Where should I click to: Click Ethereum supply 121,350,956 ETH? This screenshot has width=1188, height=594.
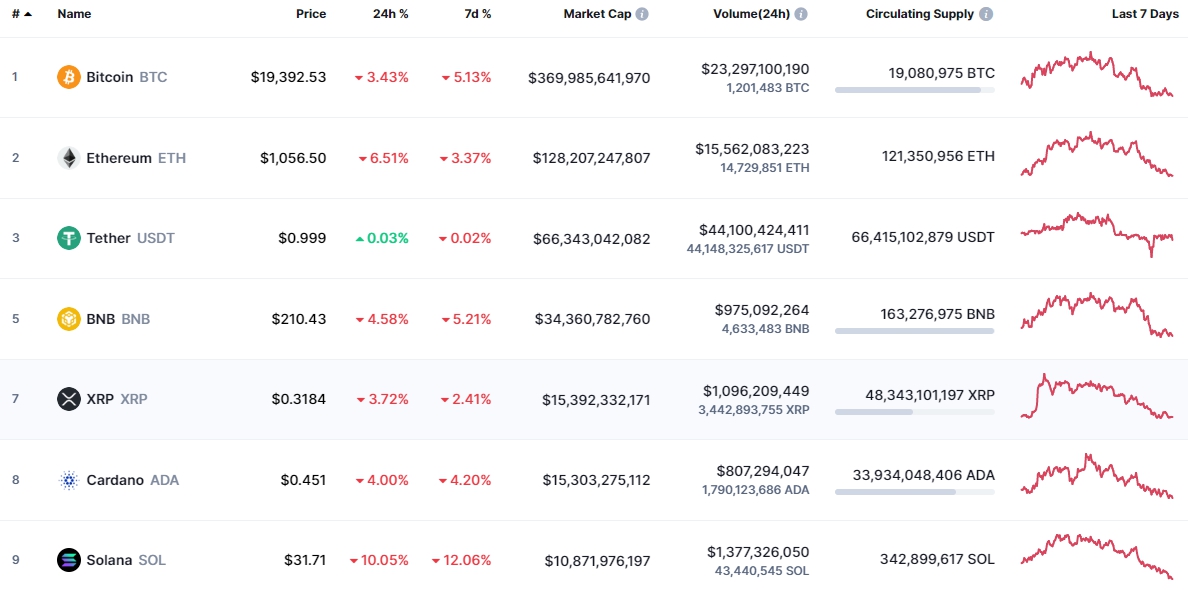(938, 156)
